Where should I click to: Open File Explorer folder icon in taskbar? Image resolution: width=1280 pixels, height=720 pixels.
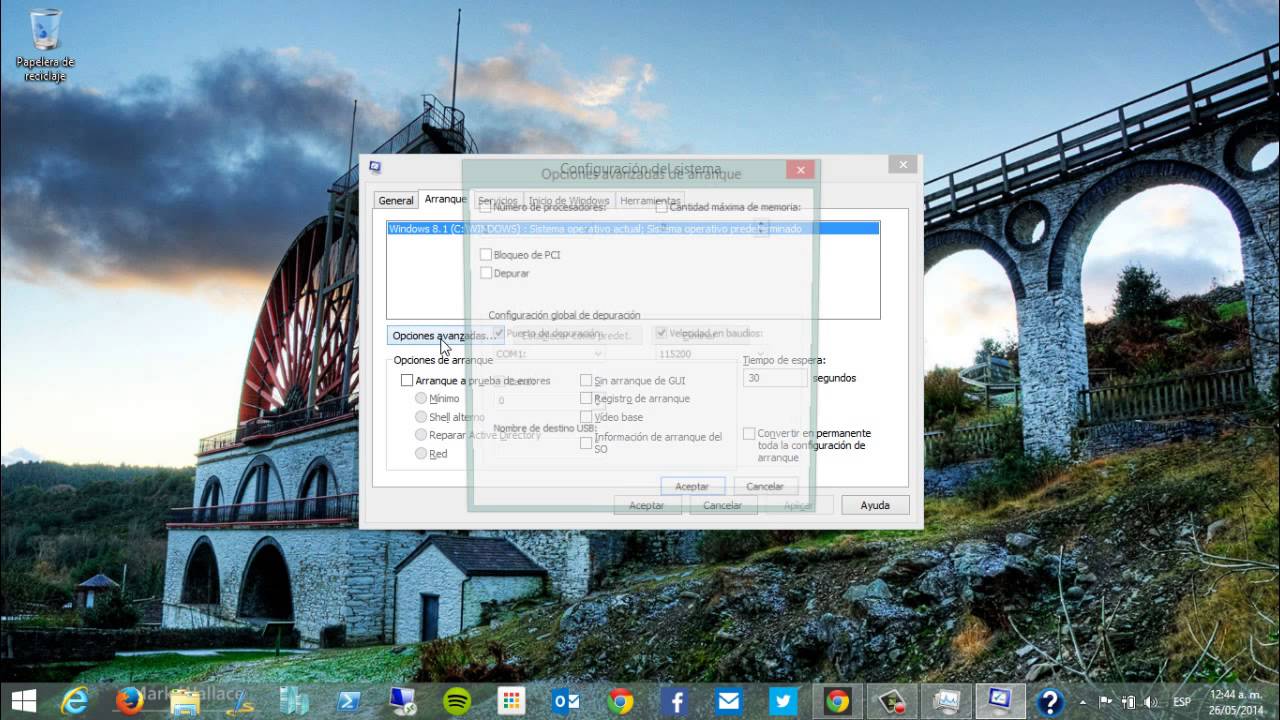coord(185,701)
